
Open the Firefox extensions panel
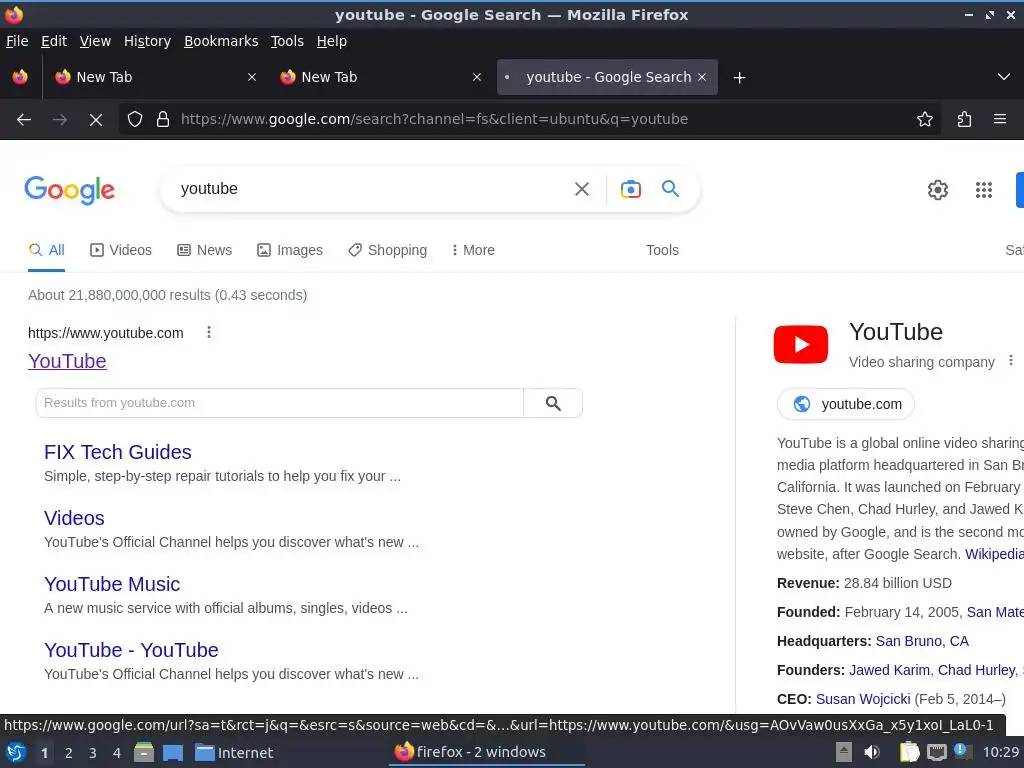point(964,120)
